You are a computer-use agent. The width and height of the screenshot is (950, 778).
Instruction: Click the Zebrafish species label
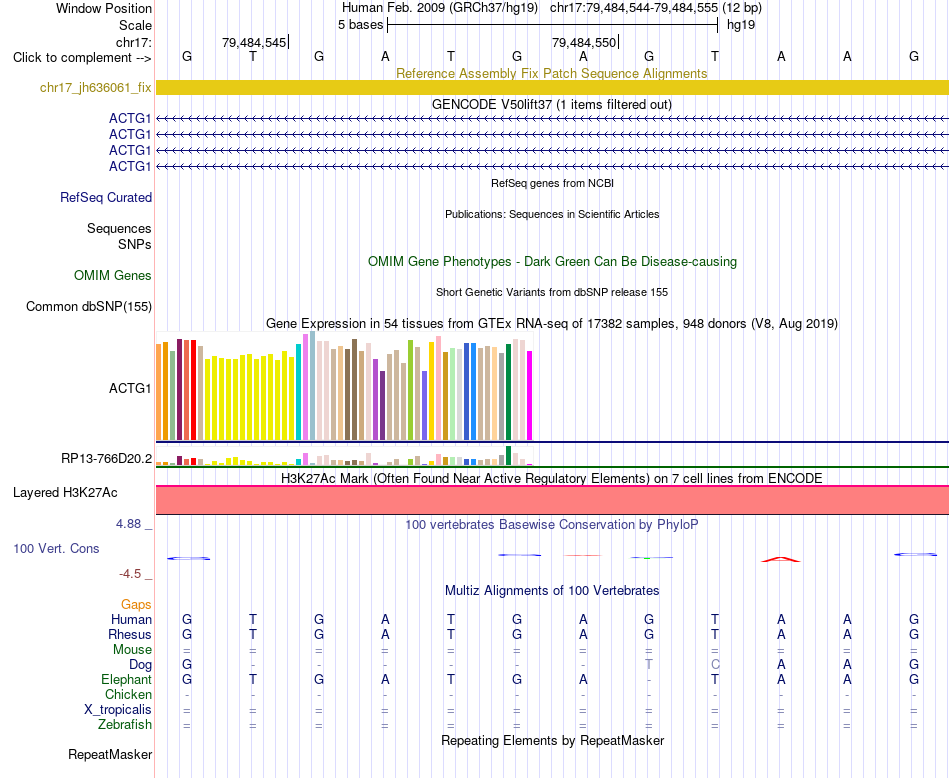point(125,724)
